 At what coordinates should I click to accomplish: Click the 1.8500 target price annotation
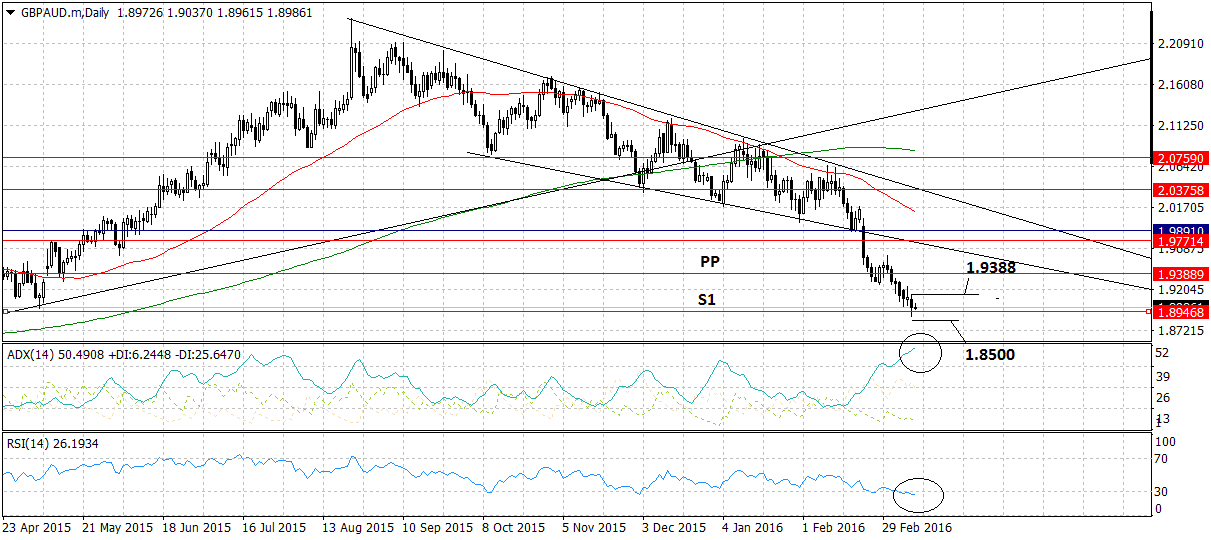click(x=991, y=355)
